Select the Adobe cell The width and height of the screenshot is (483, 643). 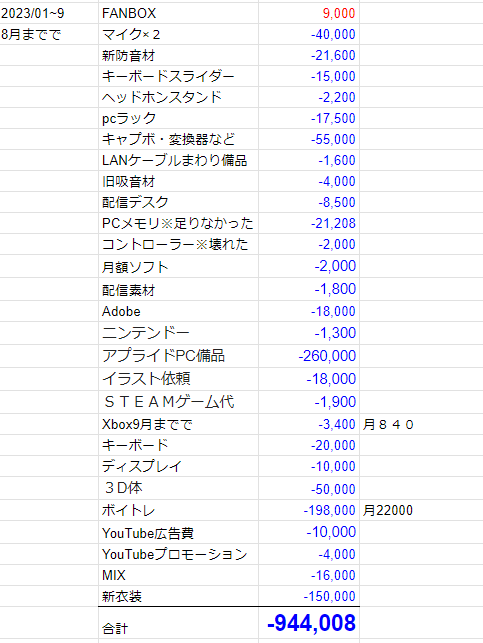pos(178,311)
